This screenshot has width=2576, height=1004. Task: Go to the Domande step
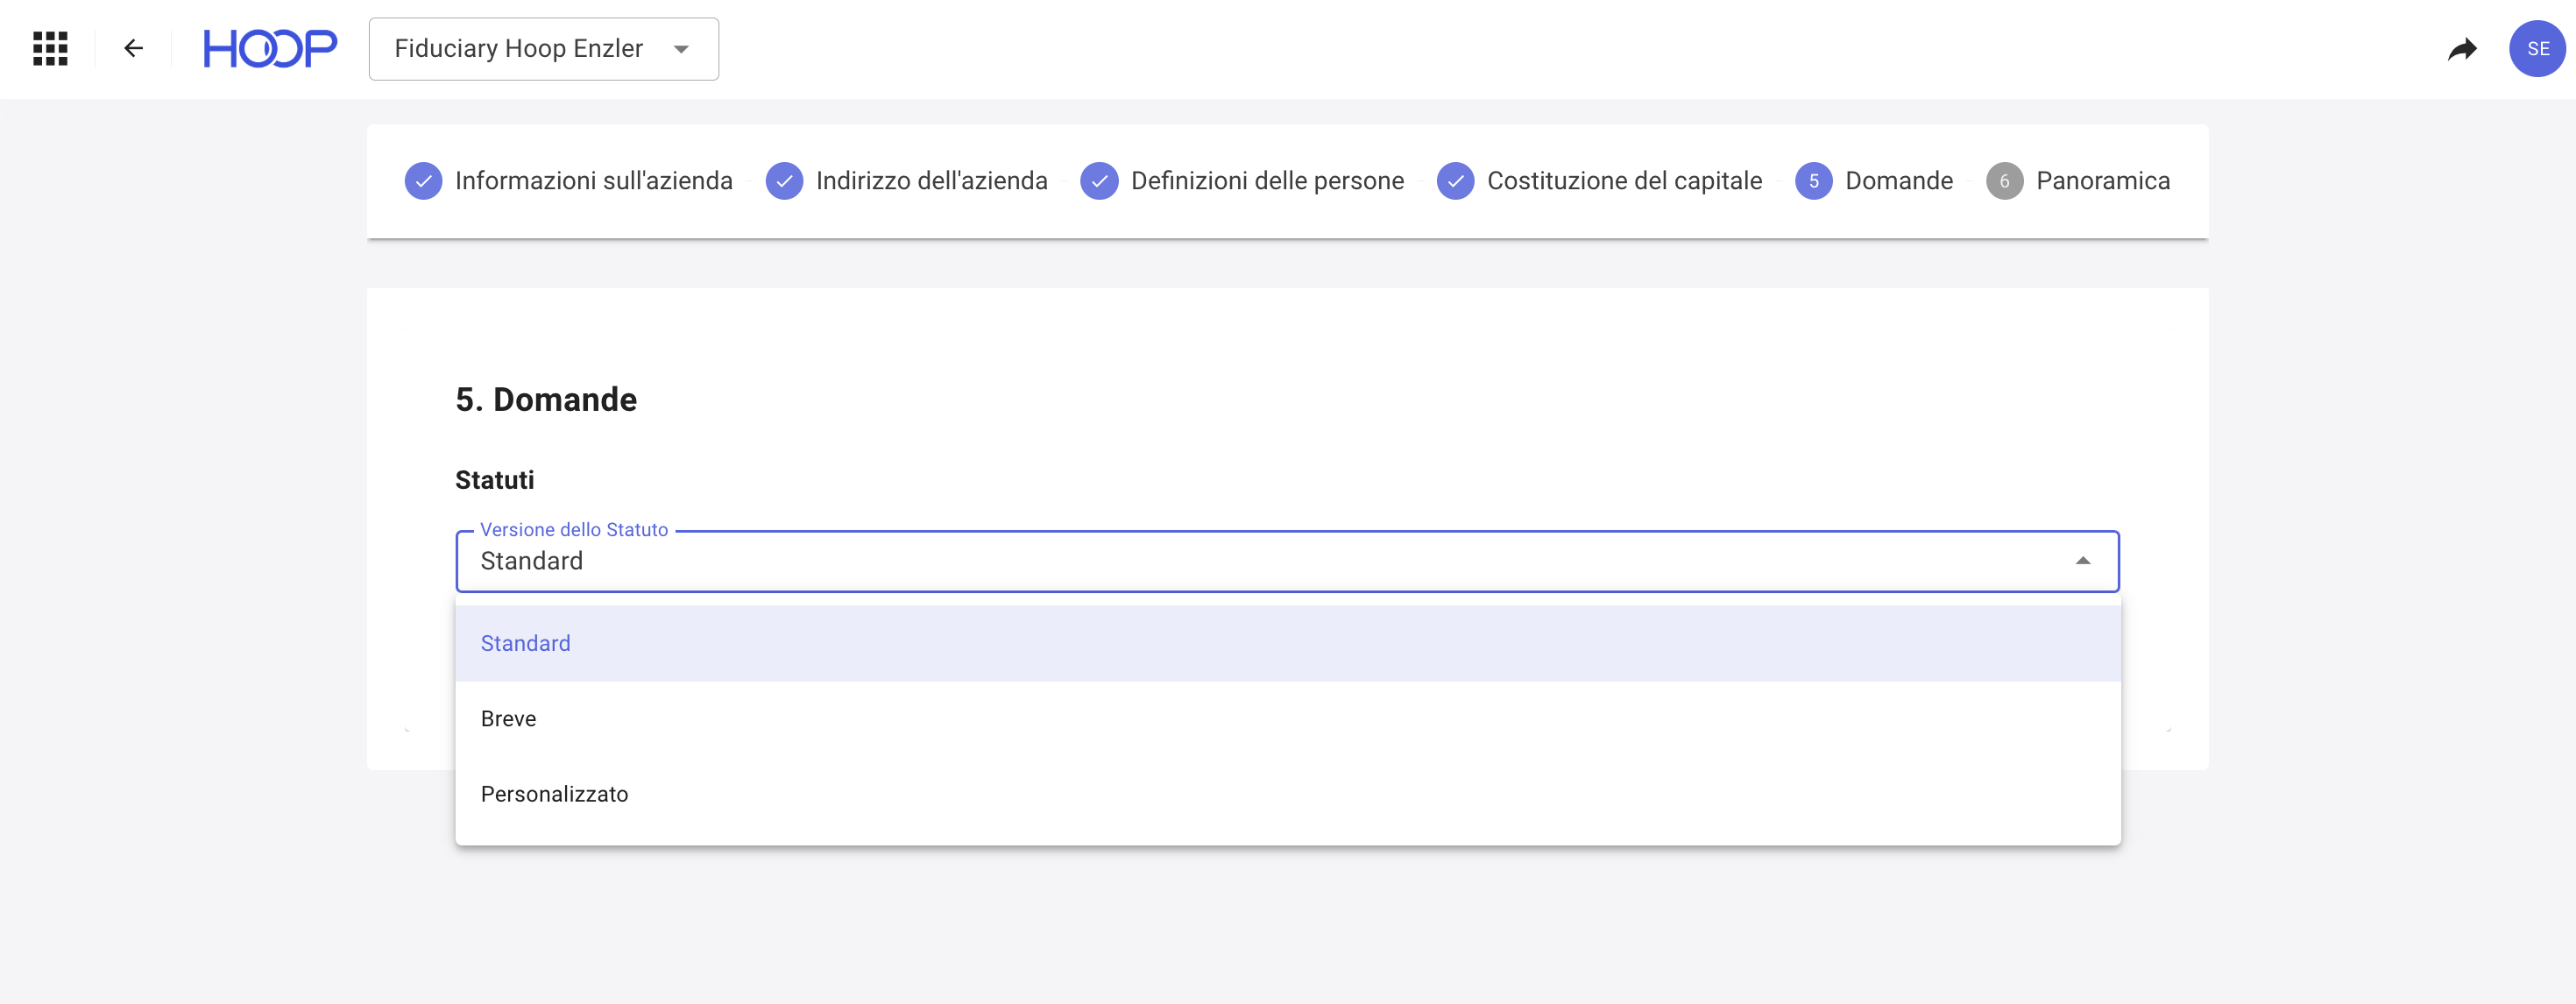[1898, 181]
